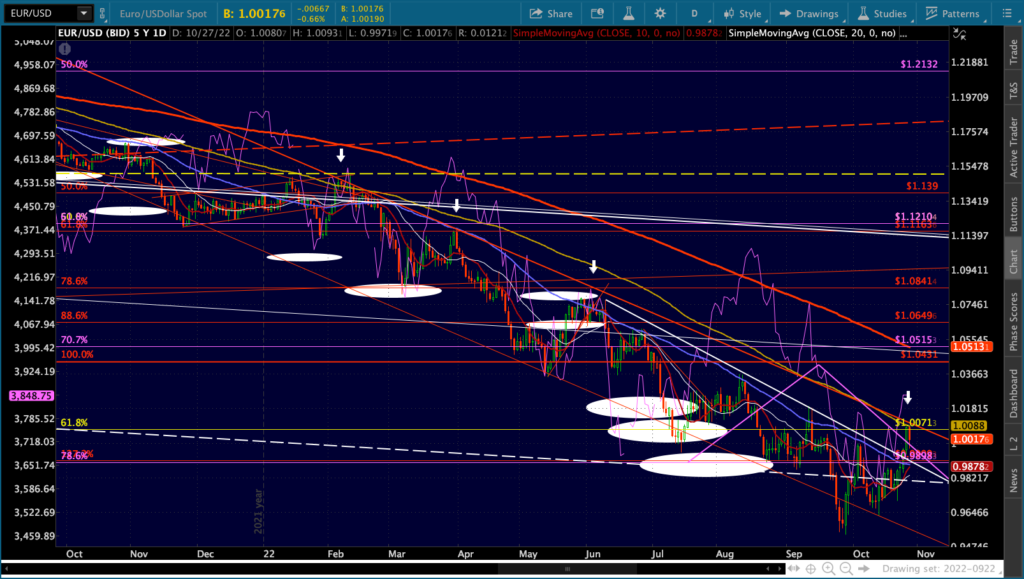The width and height of the screenshot is (1024, 579).
Task: Click the collapse-arrows icon above price axis
Action: [959, 34]
